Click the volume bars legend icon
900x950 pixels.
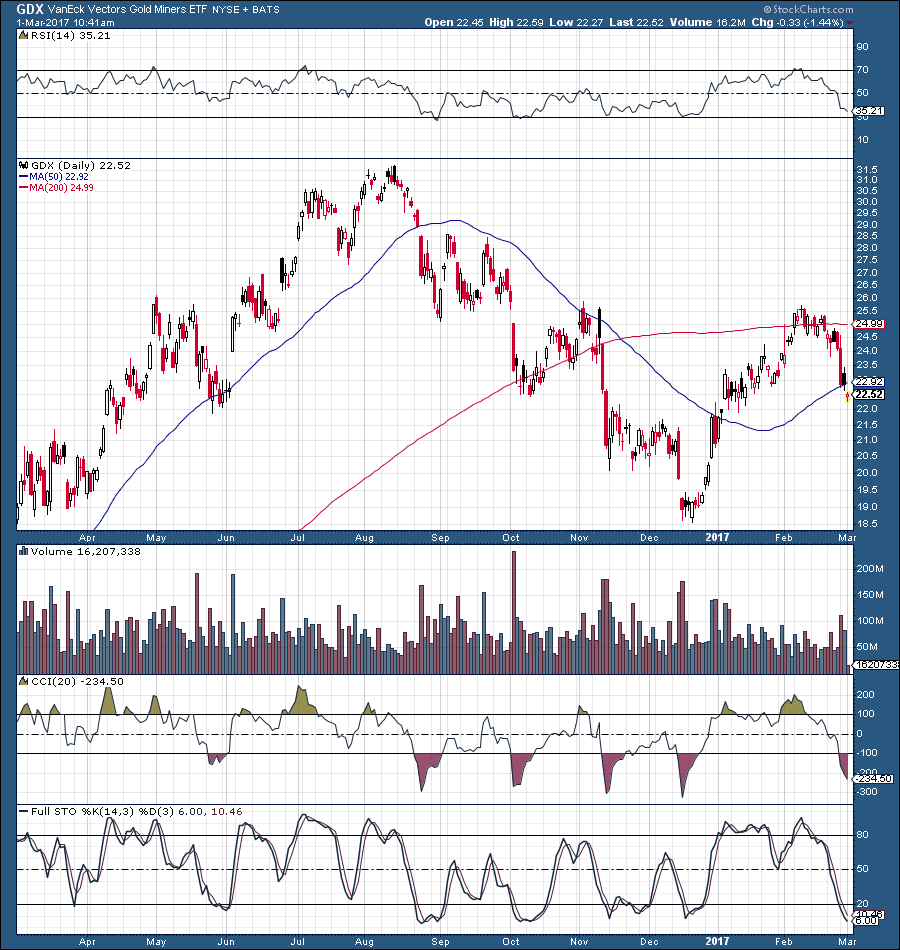pos(24,551)
